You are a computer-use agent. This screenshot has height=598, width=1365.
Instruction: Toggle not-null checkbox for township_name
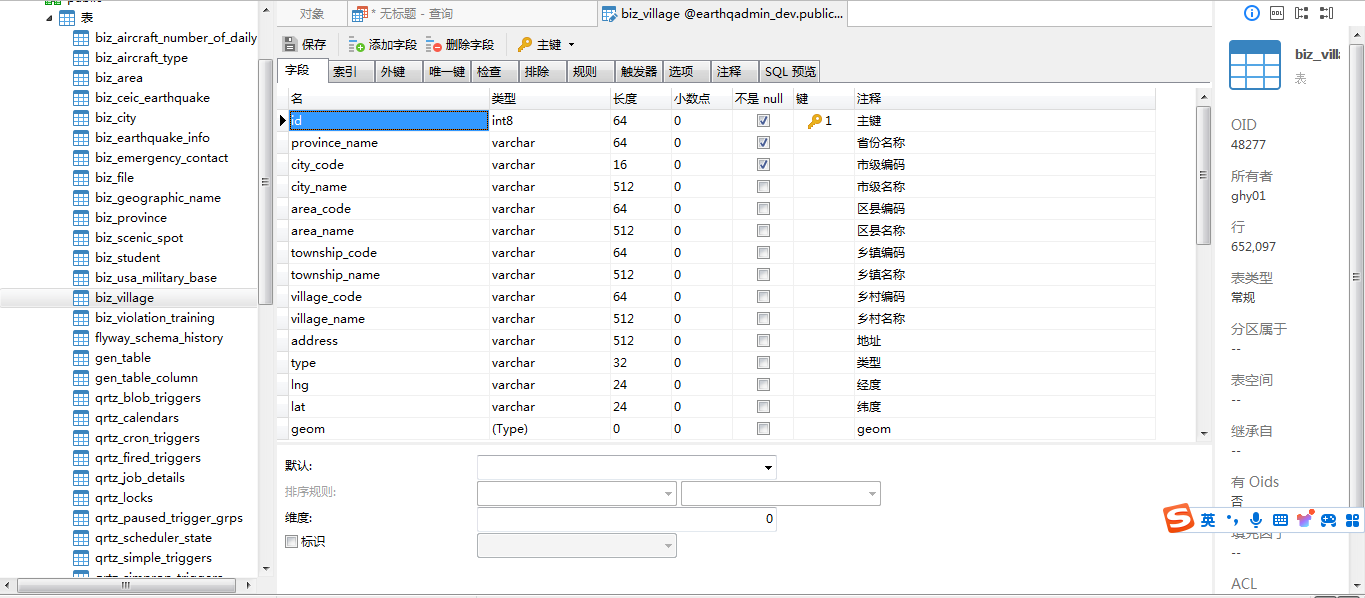763,275
